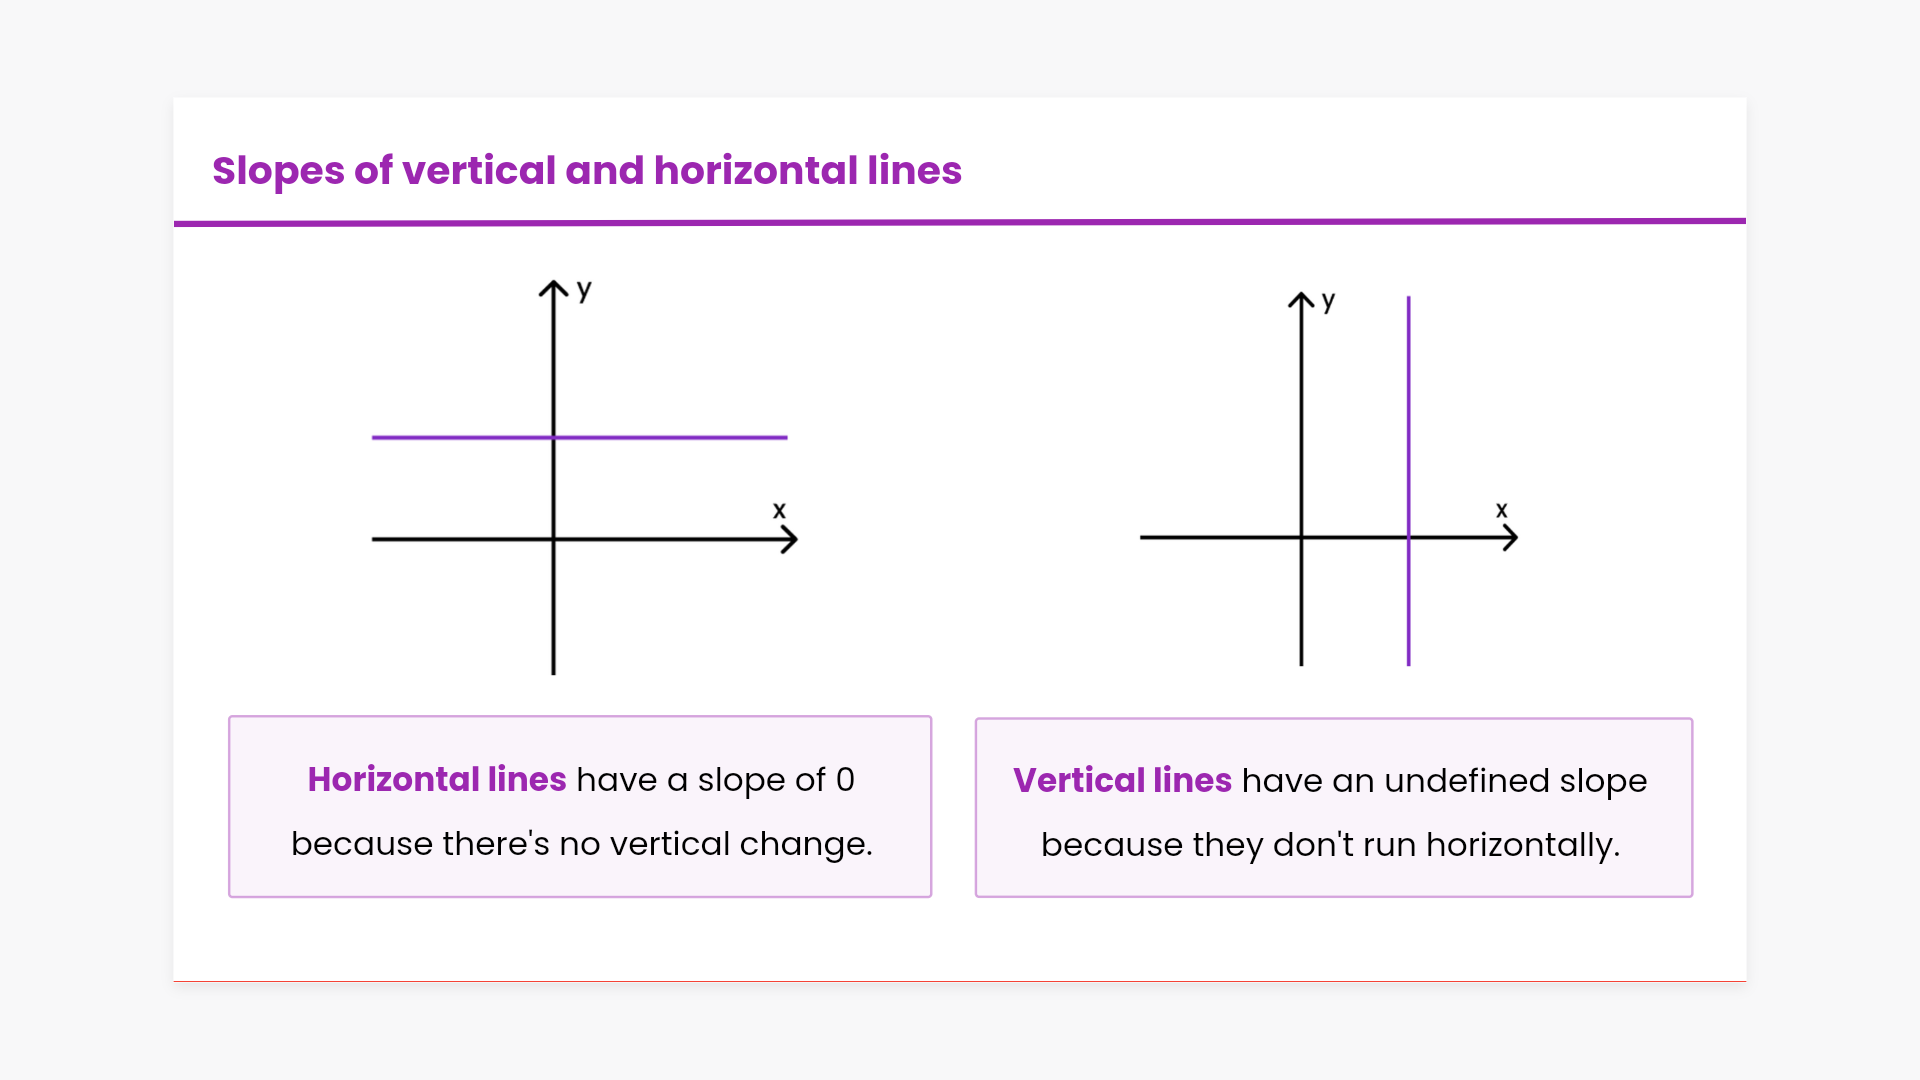This screenshot has width=1920, height=1080.
Task: Click the slide title about slopes
Action: [586, 171]
